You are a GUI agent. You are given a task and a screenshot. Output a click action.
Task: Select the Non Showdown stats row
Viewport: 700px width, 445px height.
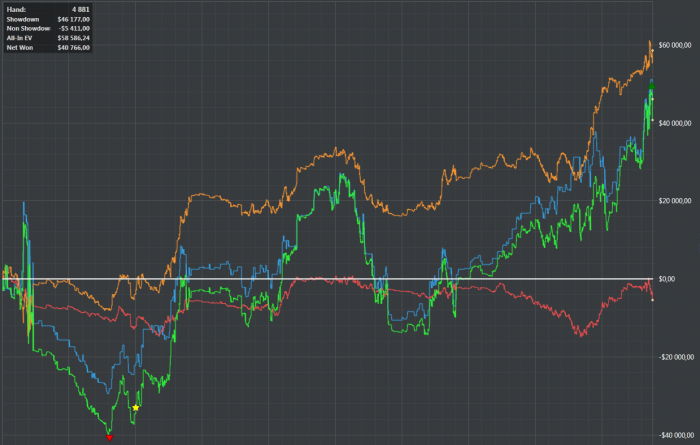48,29
